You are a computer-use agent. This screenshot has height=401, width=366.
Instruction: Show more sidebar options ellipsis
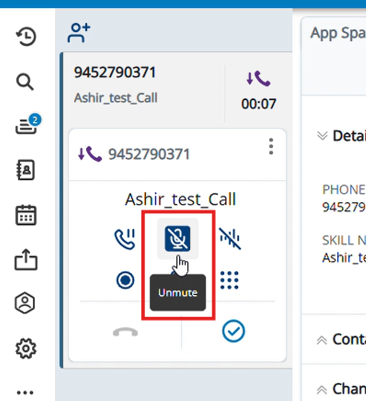click(x=25, y=392)
